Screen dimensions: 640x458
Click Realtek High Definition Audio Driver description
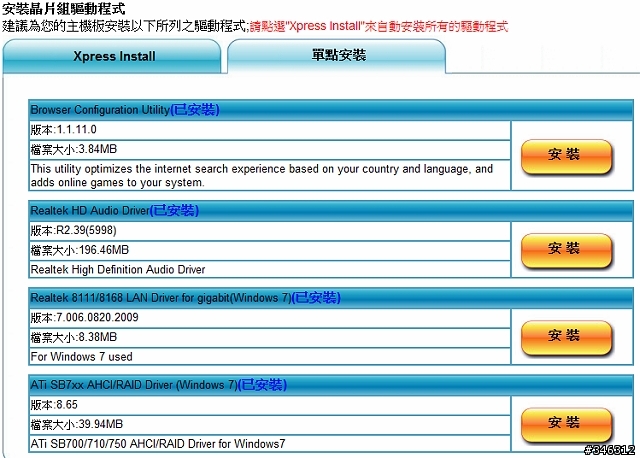[x=118, y=269]
